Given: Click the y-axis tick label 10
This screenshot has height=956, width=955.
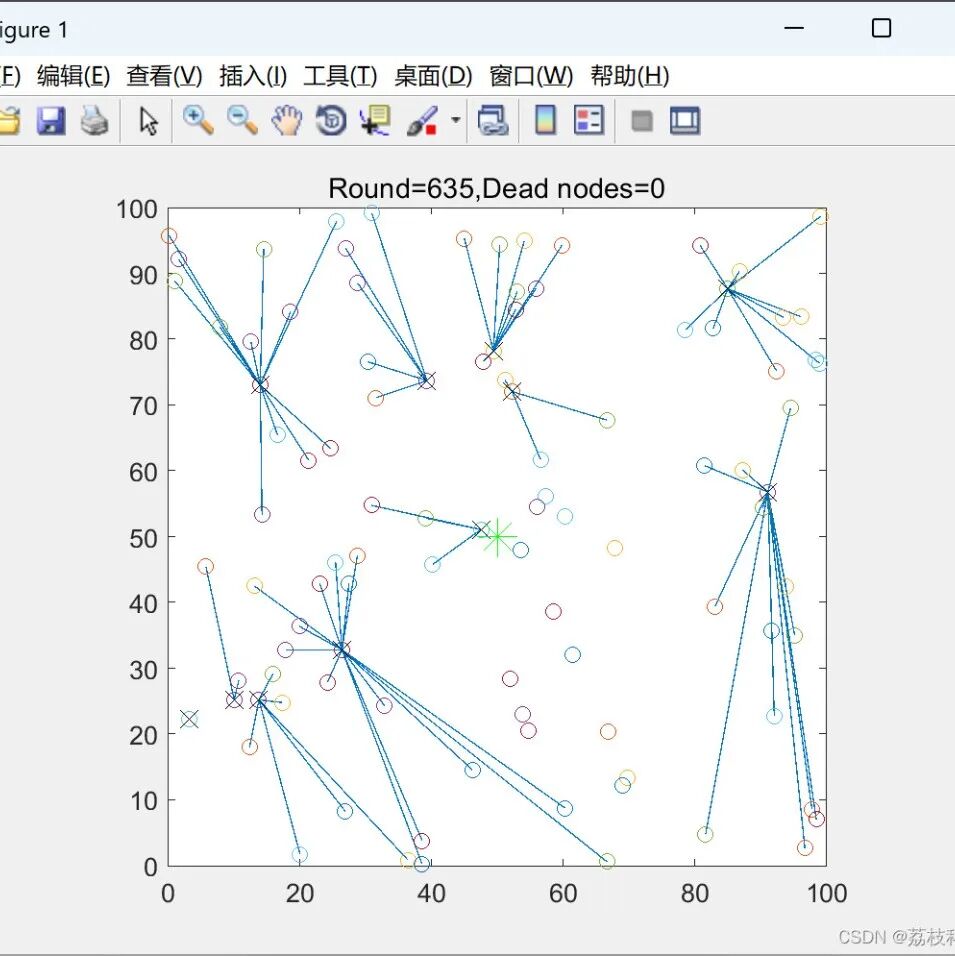Looking at the screenshot, I should 143,802.
